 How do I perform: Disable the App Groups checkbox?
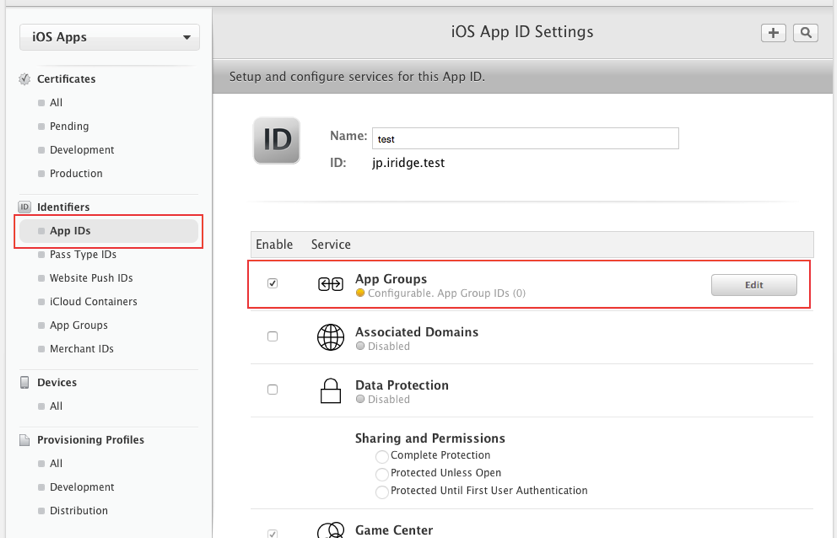click(x=272, y=284)
